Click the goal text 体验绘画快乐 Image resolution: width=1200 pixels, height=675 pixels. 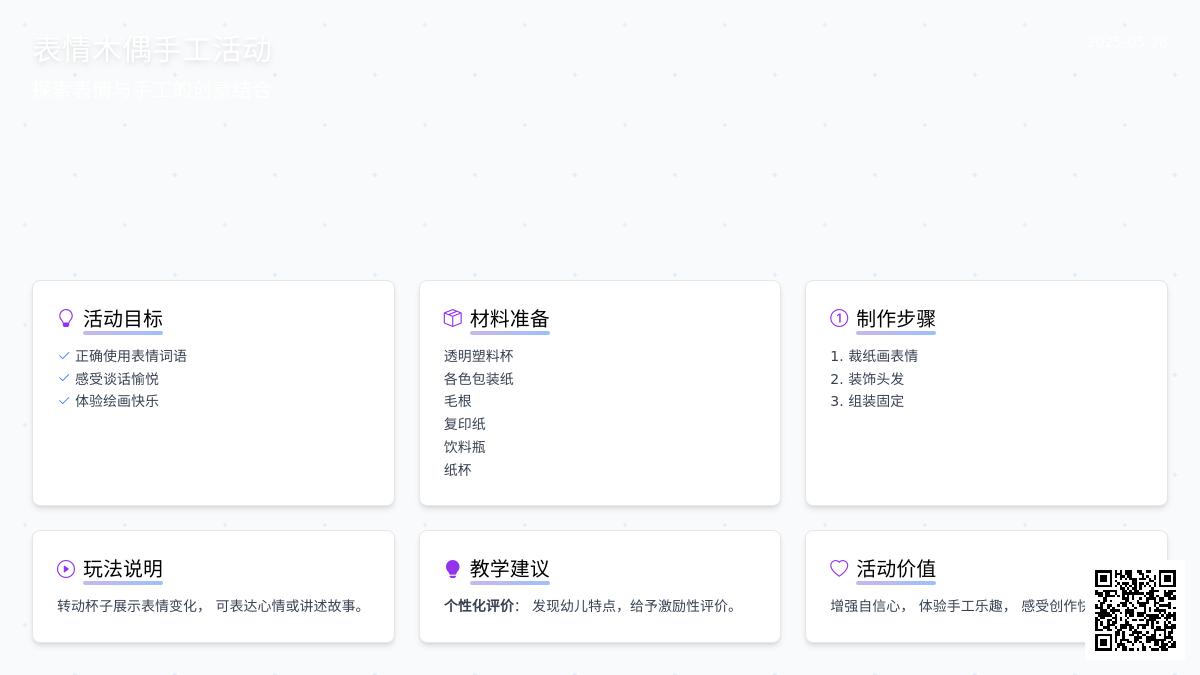[x=117, y=401]
